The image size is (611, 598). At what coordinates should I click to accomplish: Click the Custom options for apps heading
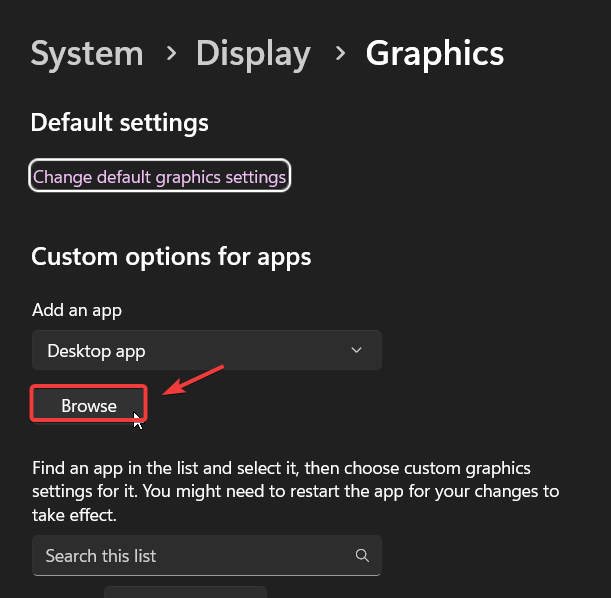coord(171,257)
